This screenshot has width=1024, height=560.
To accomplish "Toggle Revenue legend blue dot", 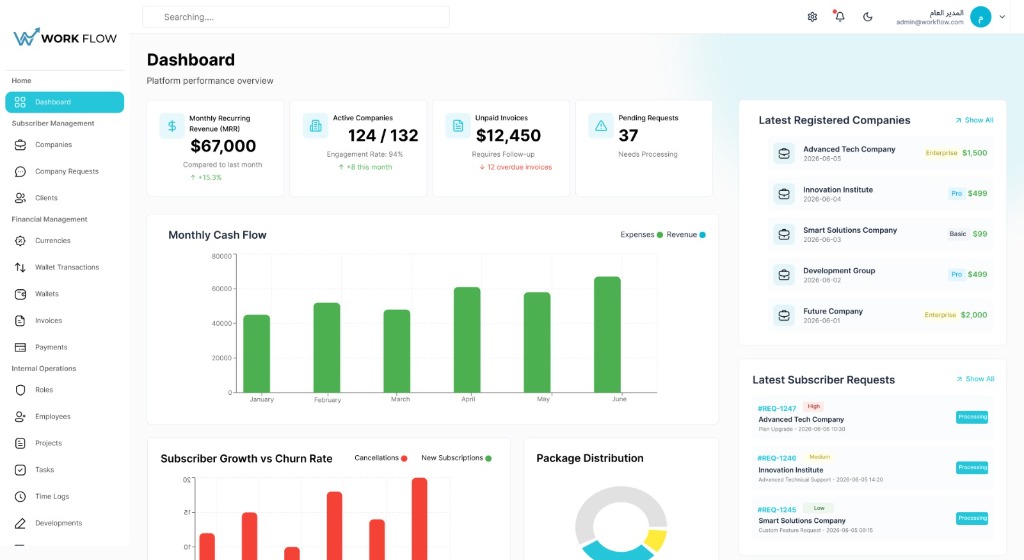I will click(x=703, y=235).
